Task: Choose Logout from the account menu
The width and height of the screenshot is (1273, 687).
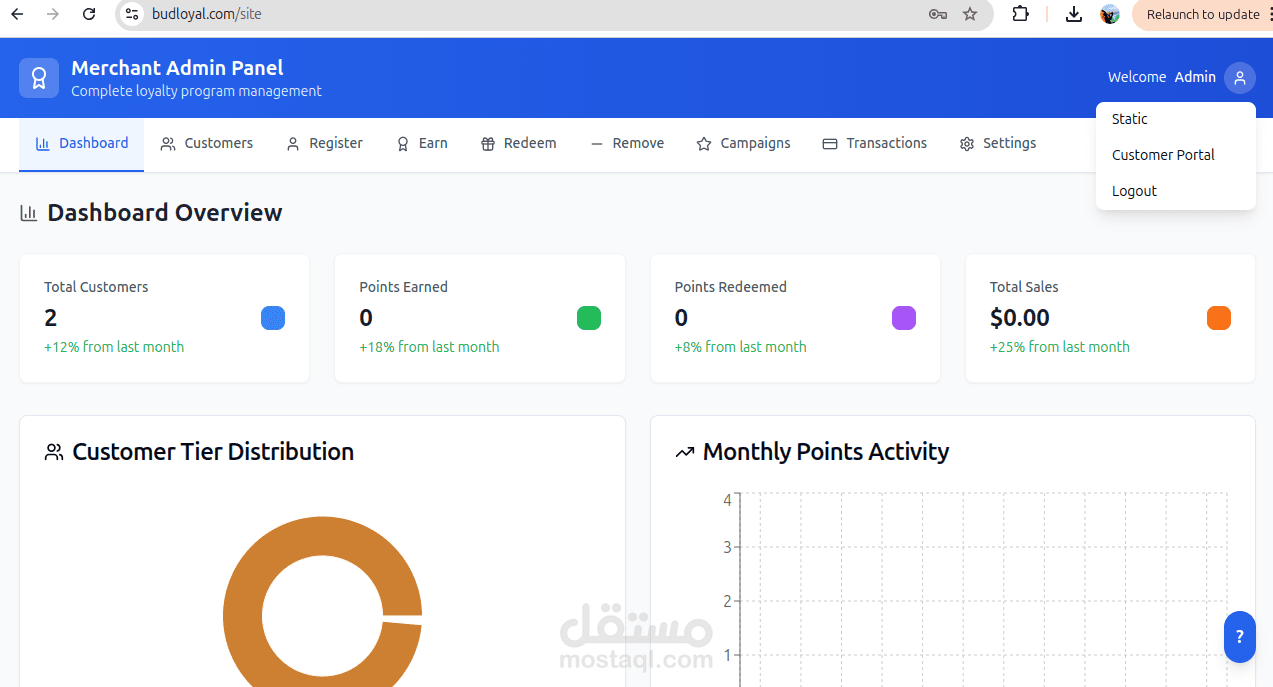Action: (1134, 190)
